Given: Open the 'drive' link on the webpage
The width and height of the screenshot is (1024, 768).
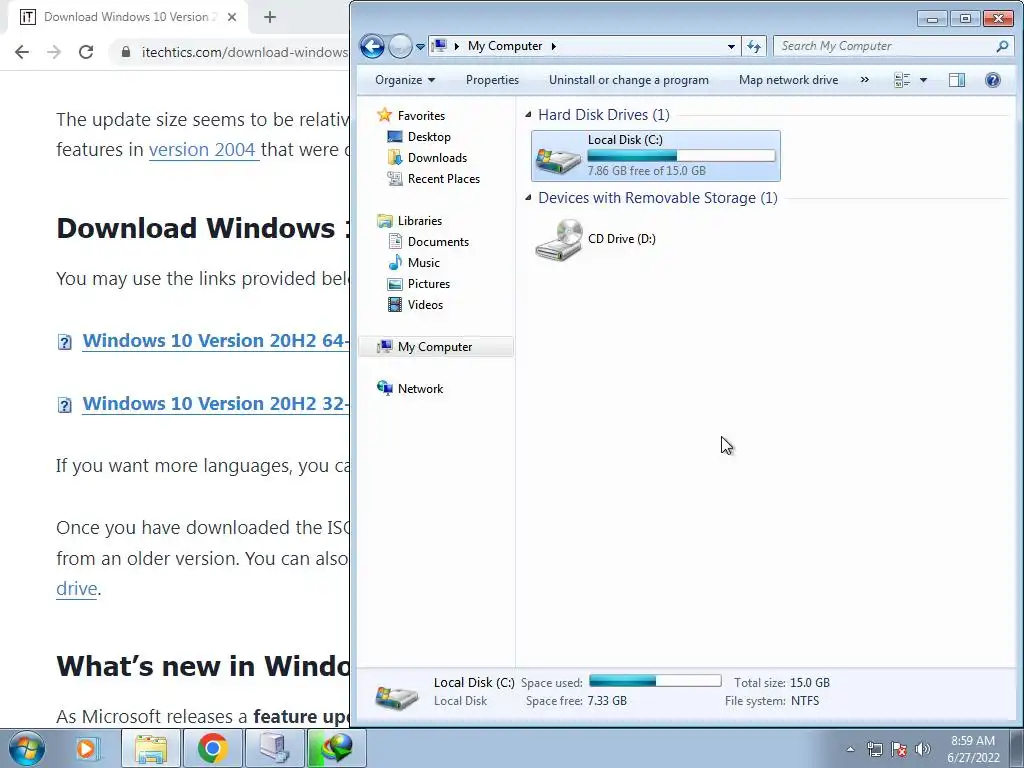Looking at the screenshot, I should pyautogui.click(x=76, y=588).
